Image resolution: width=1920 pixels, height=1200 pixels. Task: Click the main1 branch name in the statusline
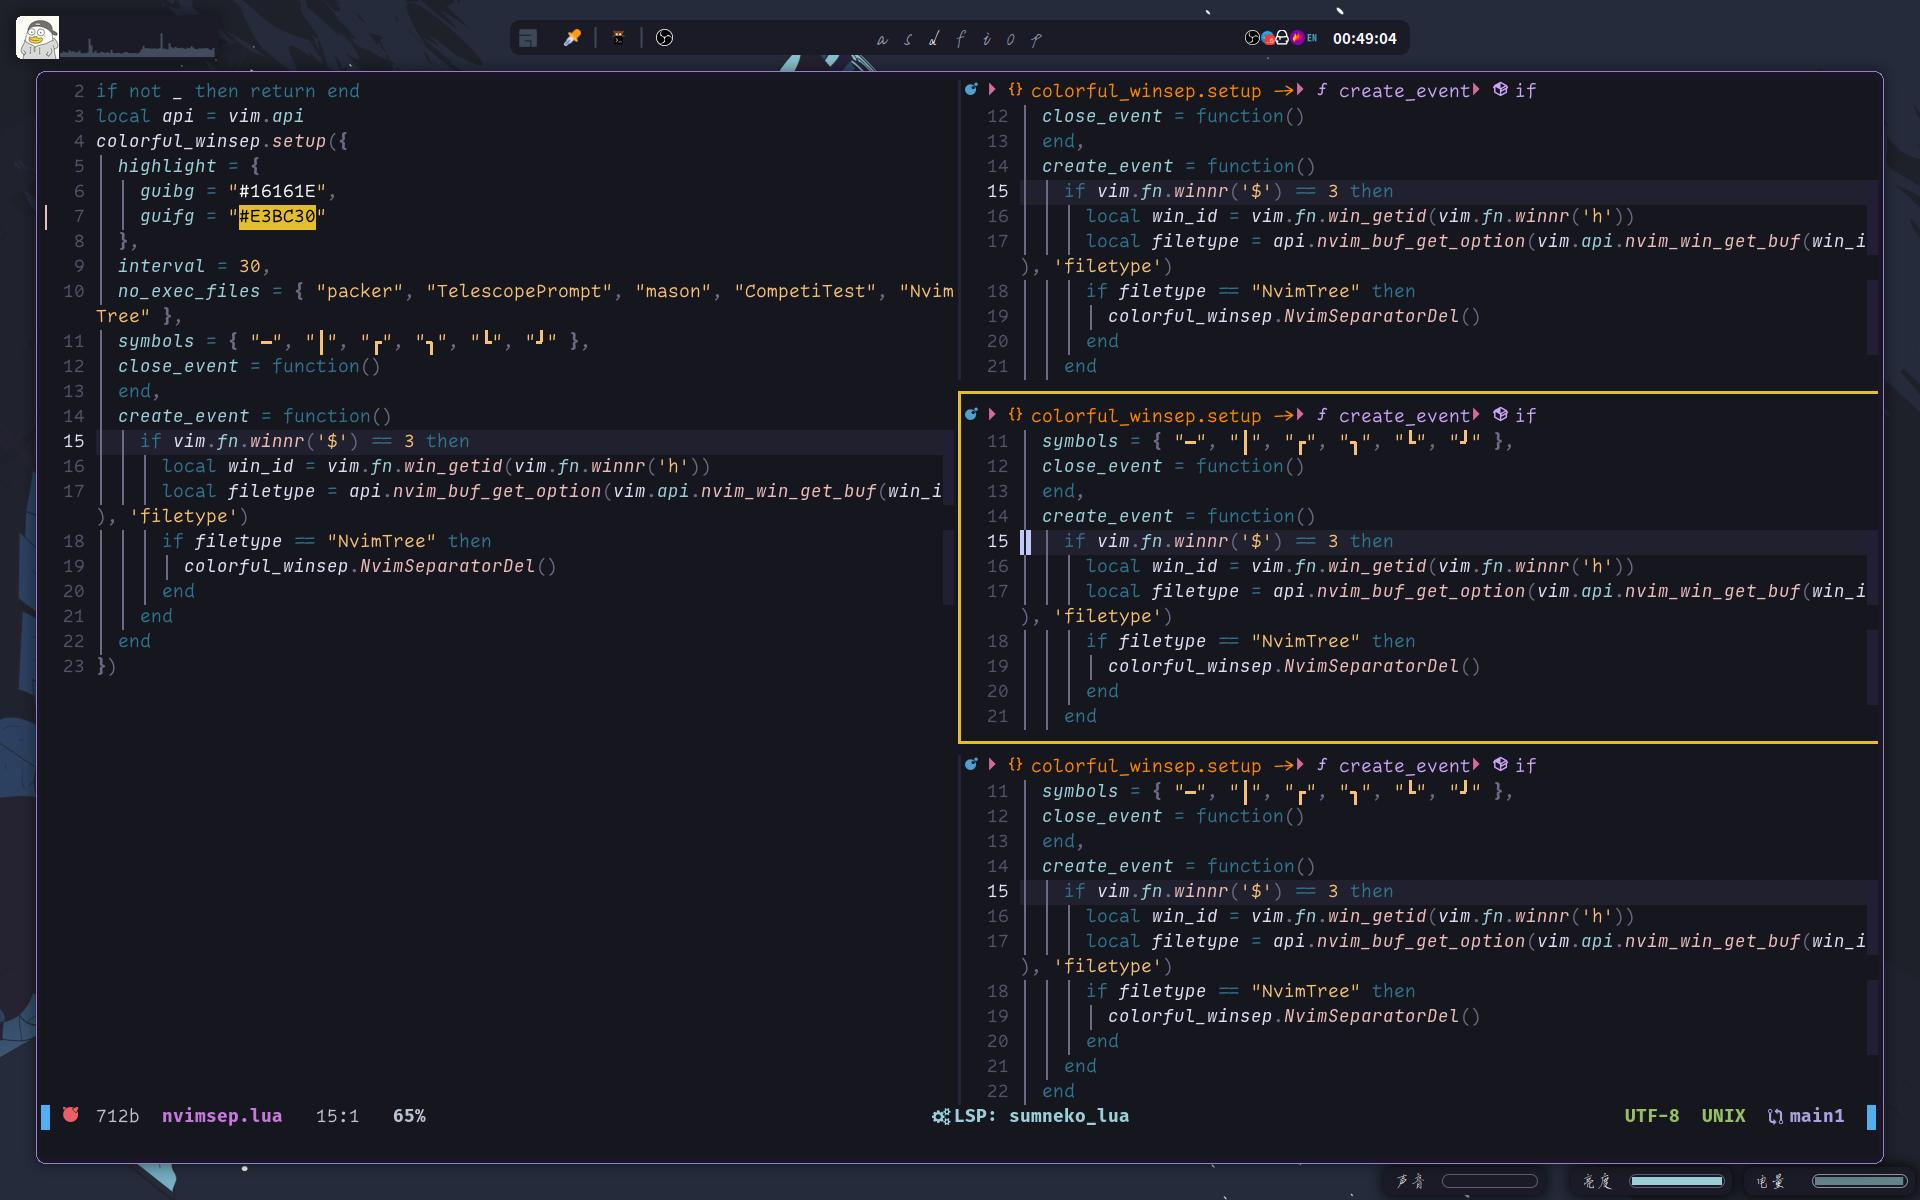pos(1817,1116)
